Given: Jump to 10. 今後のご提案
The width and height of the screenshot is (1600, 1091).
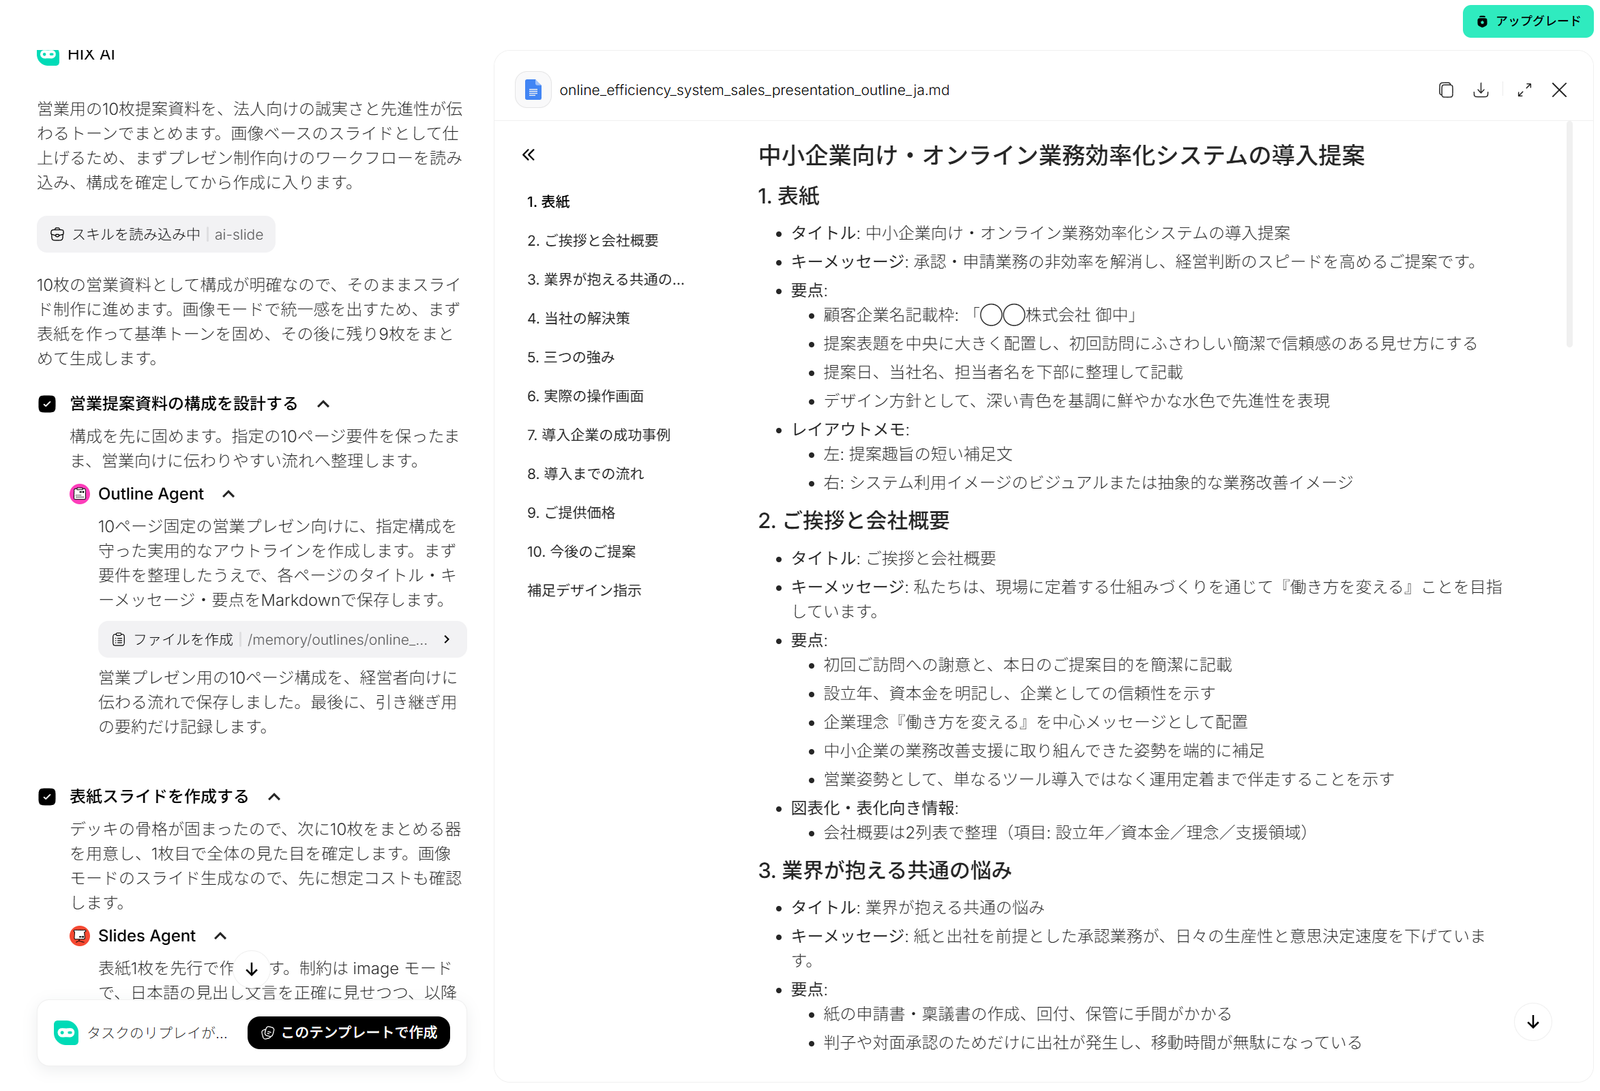Looking at the screenshot, I should [x=582, y=552].
